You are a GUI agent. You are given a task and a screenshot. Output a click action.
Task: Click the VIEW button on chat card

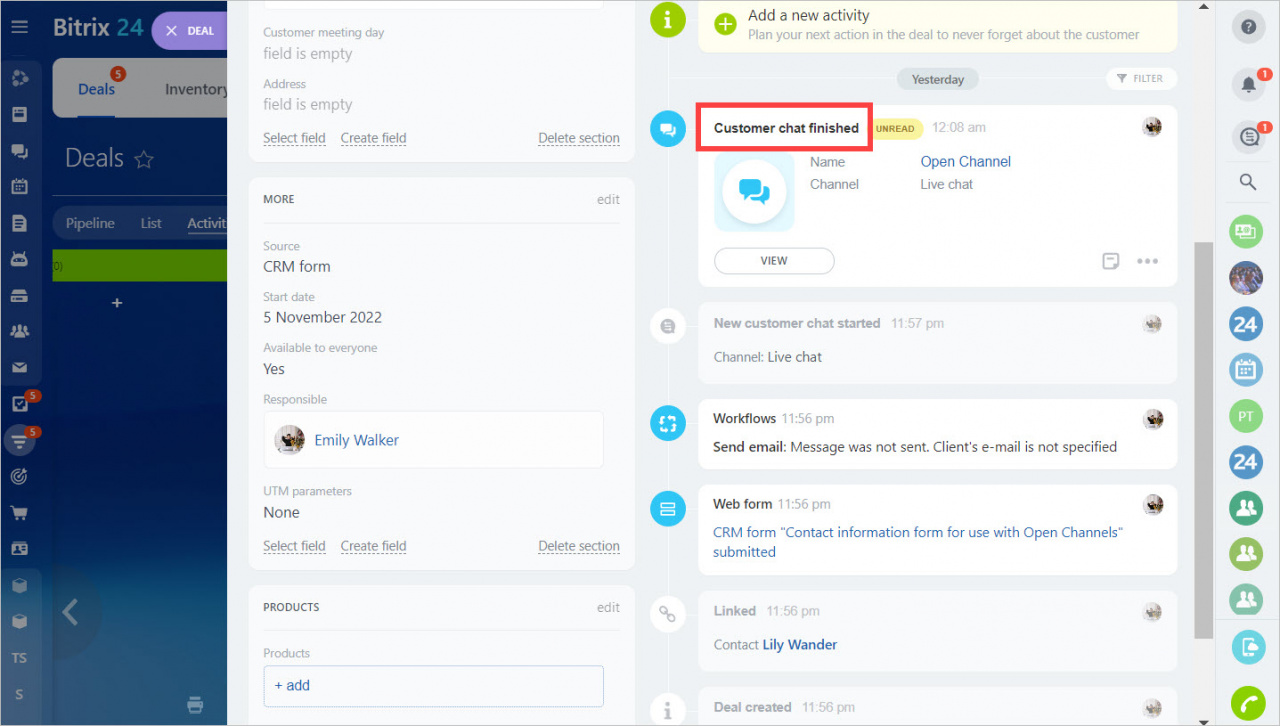(x=774, y=260)
